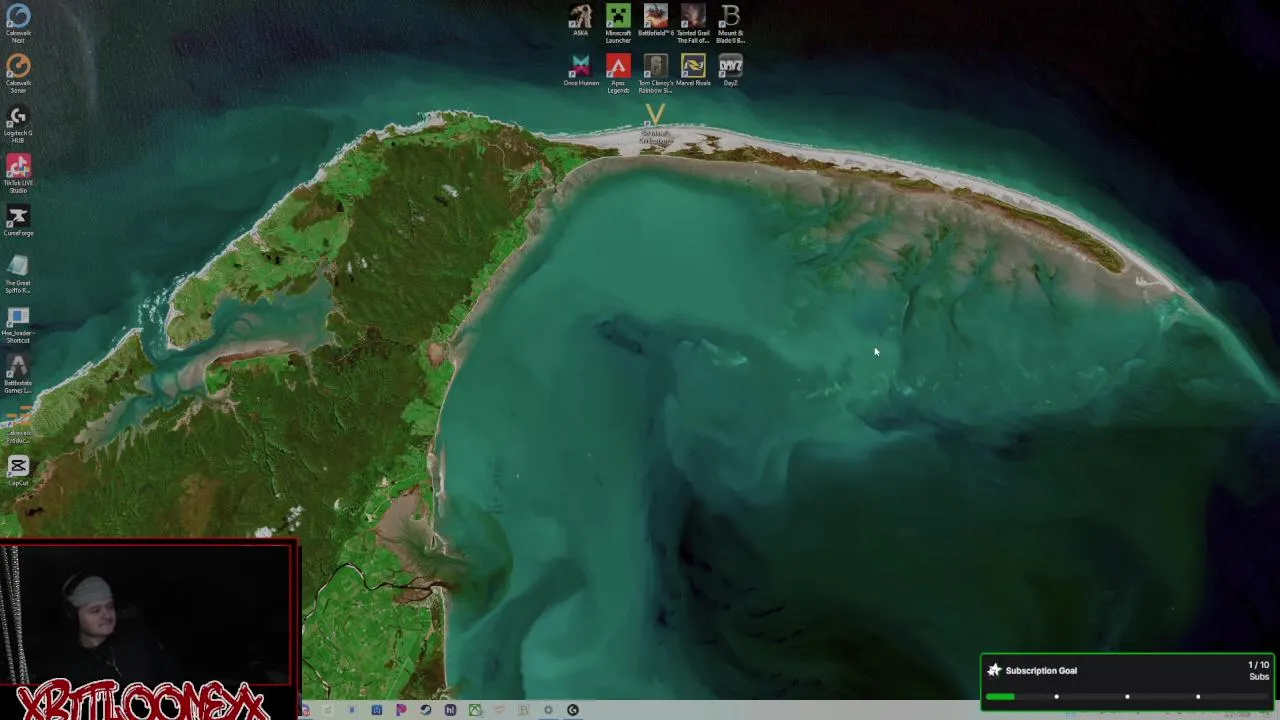Select the Hse_loader Shortcut desktop icon

[18, 323]
